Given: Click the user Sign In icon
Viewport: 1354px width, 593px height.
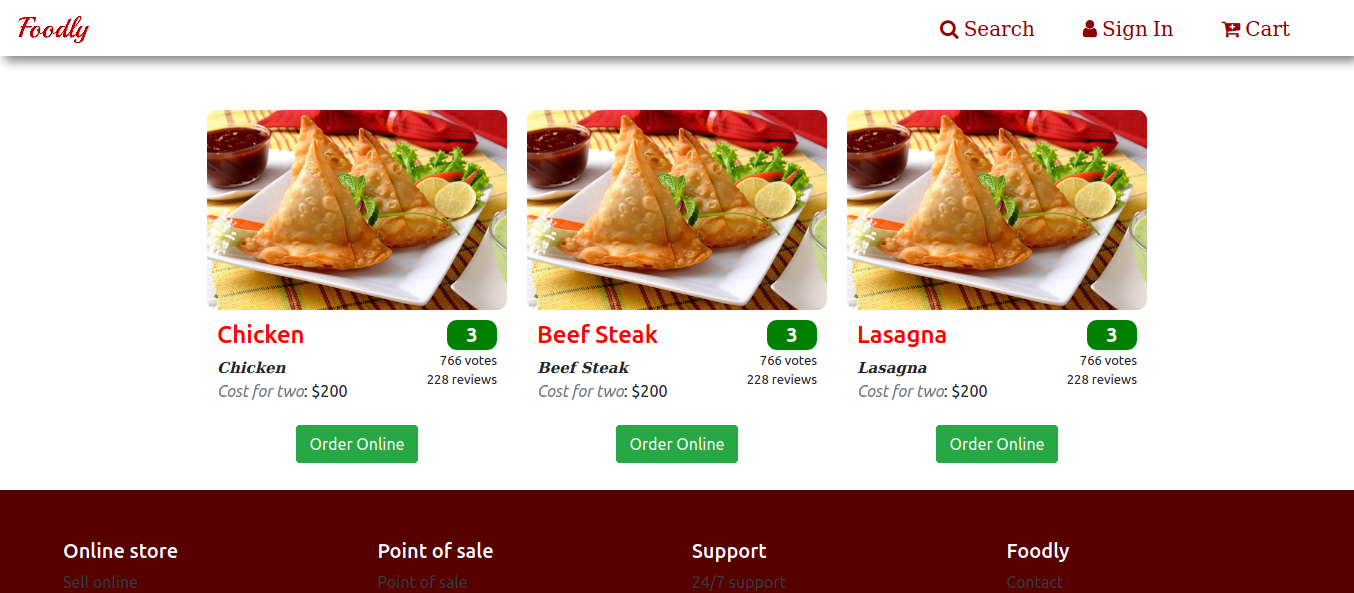Looking at the screenshot, I should tap(1090, 29).
